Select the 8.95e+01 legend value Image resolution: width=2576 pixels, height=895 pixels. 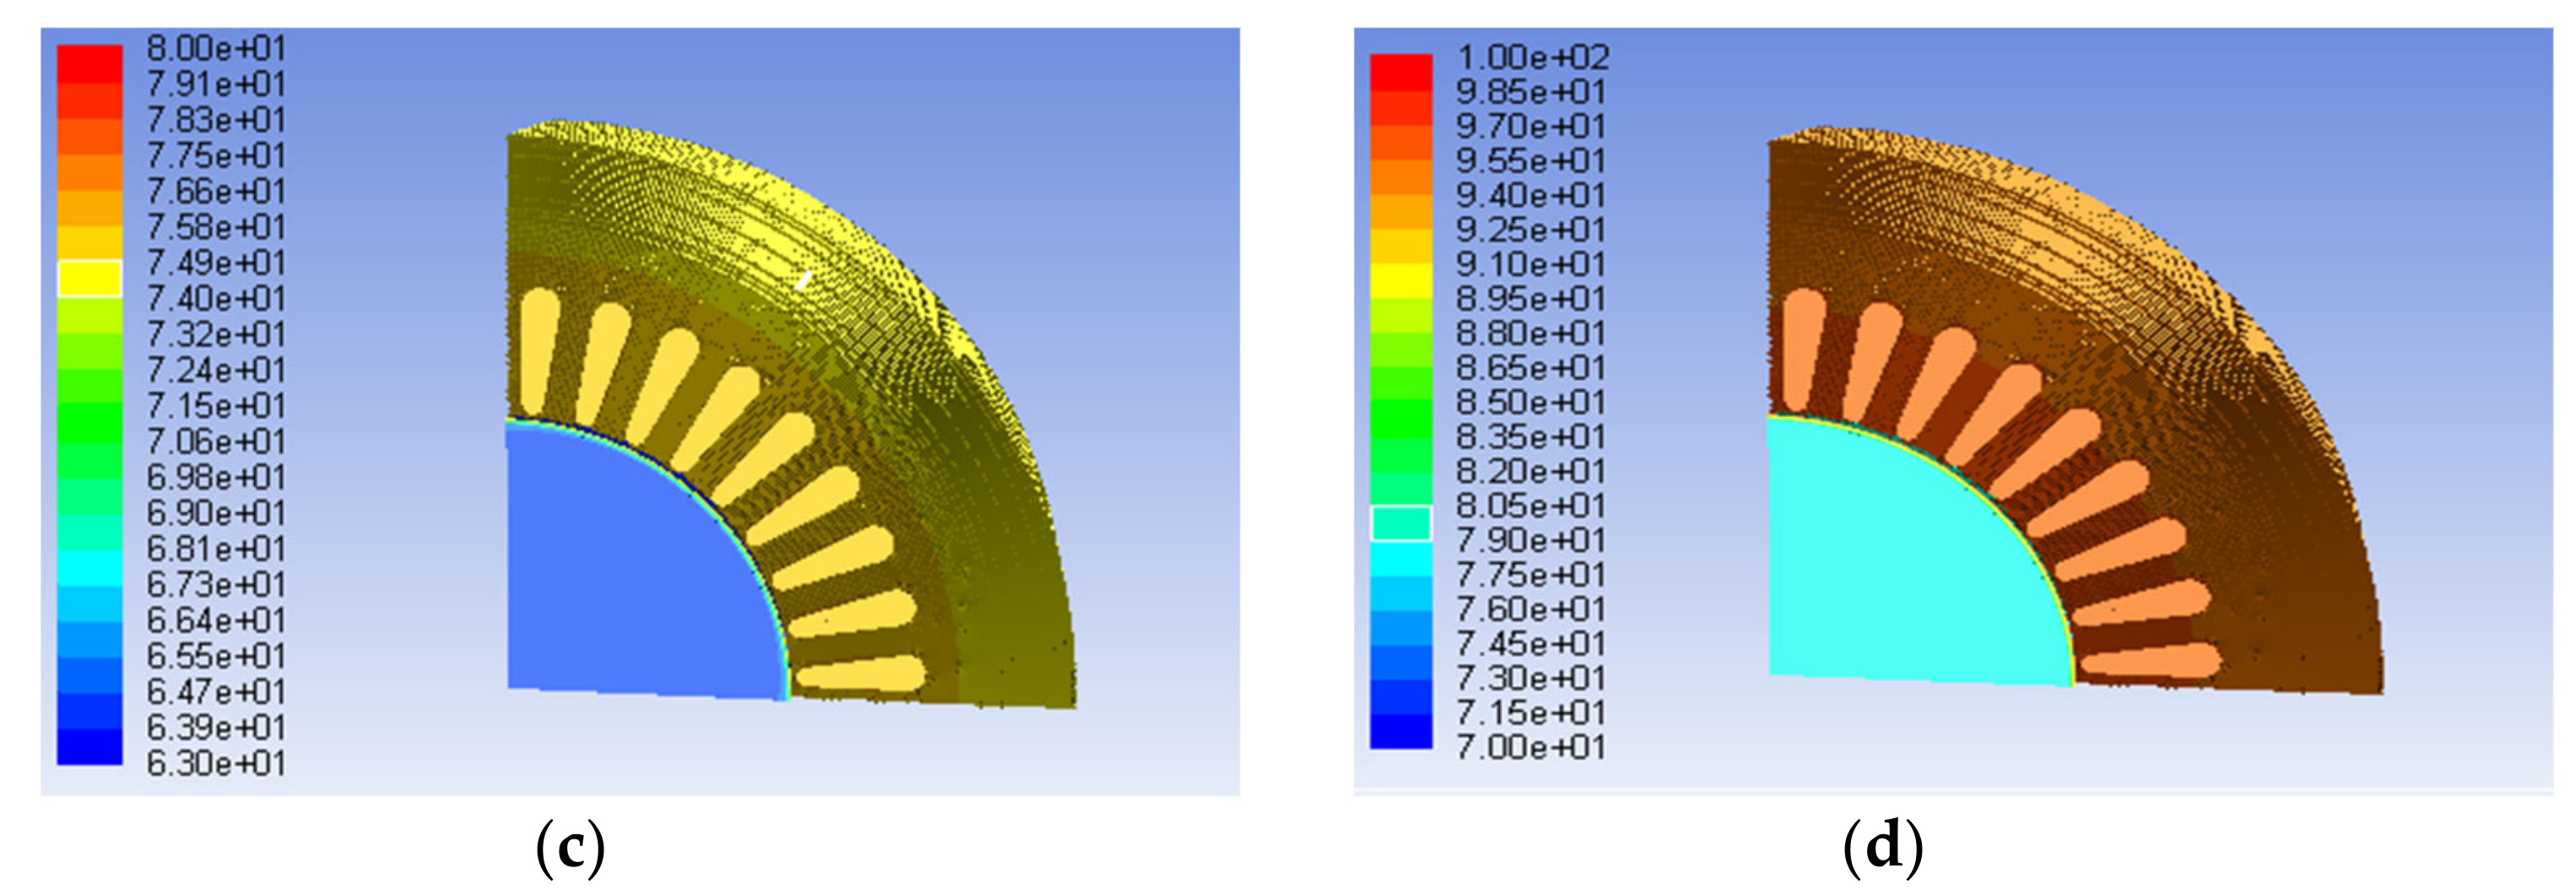tap(1531, 299)
